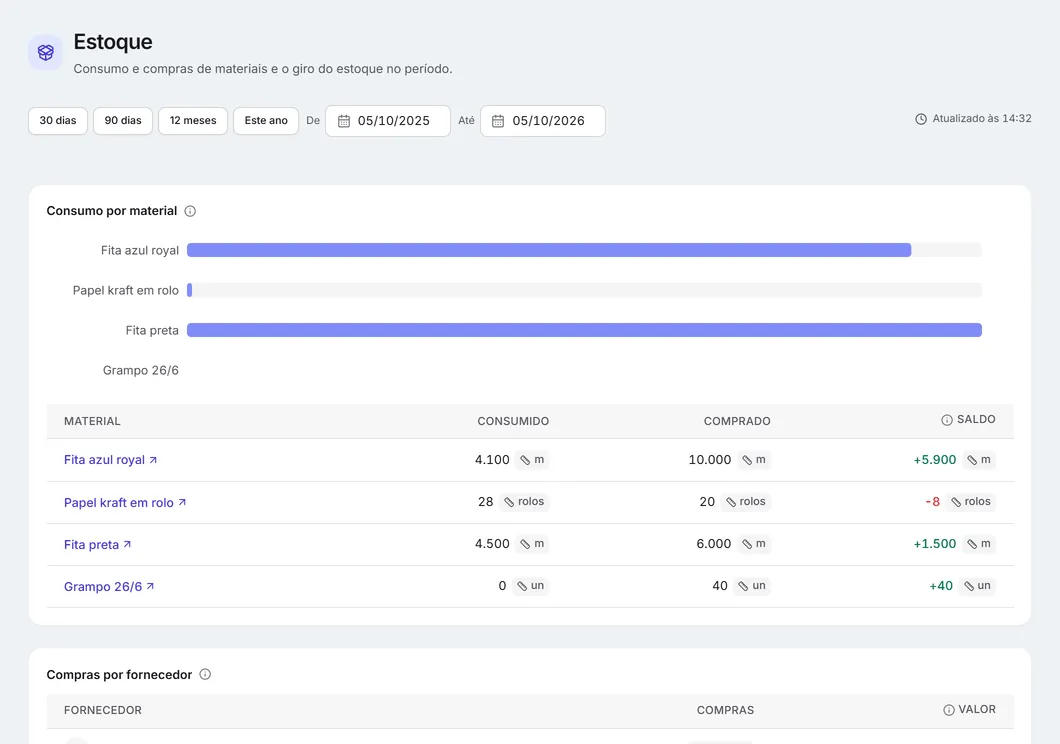Click unit tag 'm' beside consumed 4.500
The image size is (1060, 744).
[532, 543]
